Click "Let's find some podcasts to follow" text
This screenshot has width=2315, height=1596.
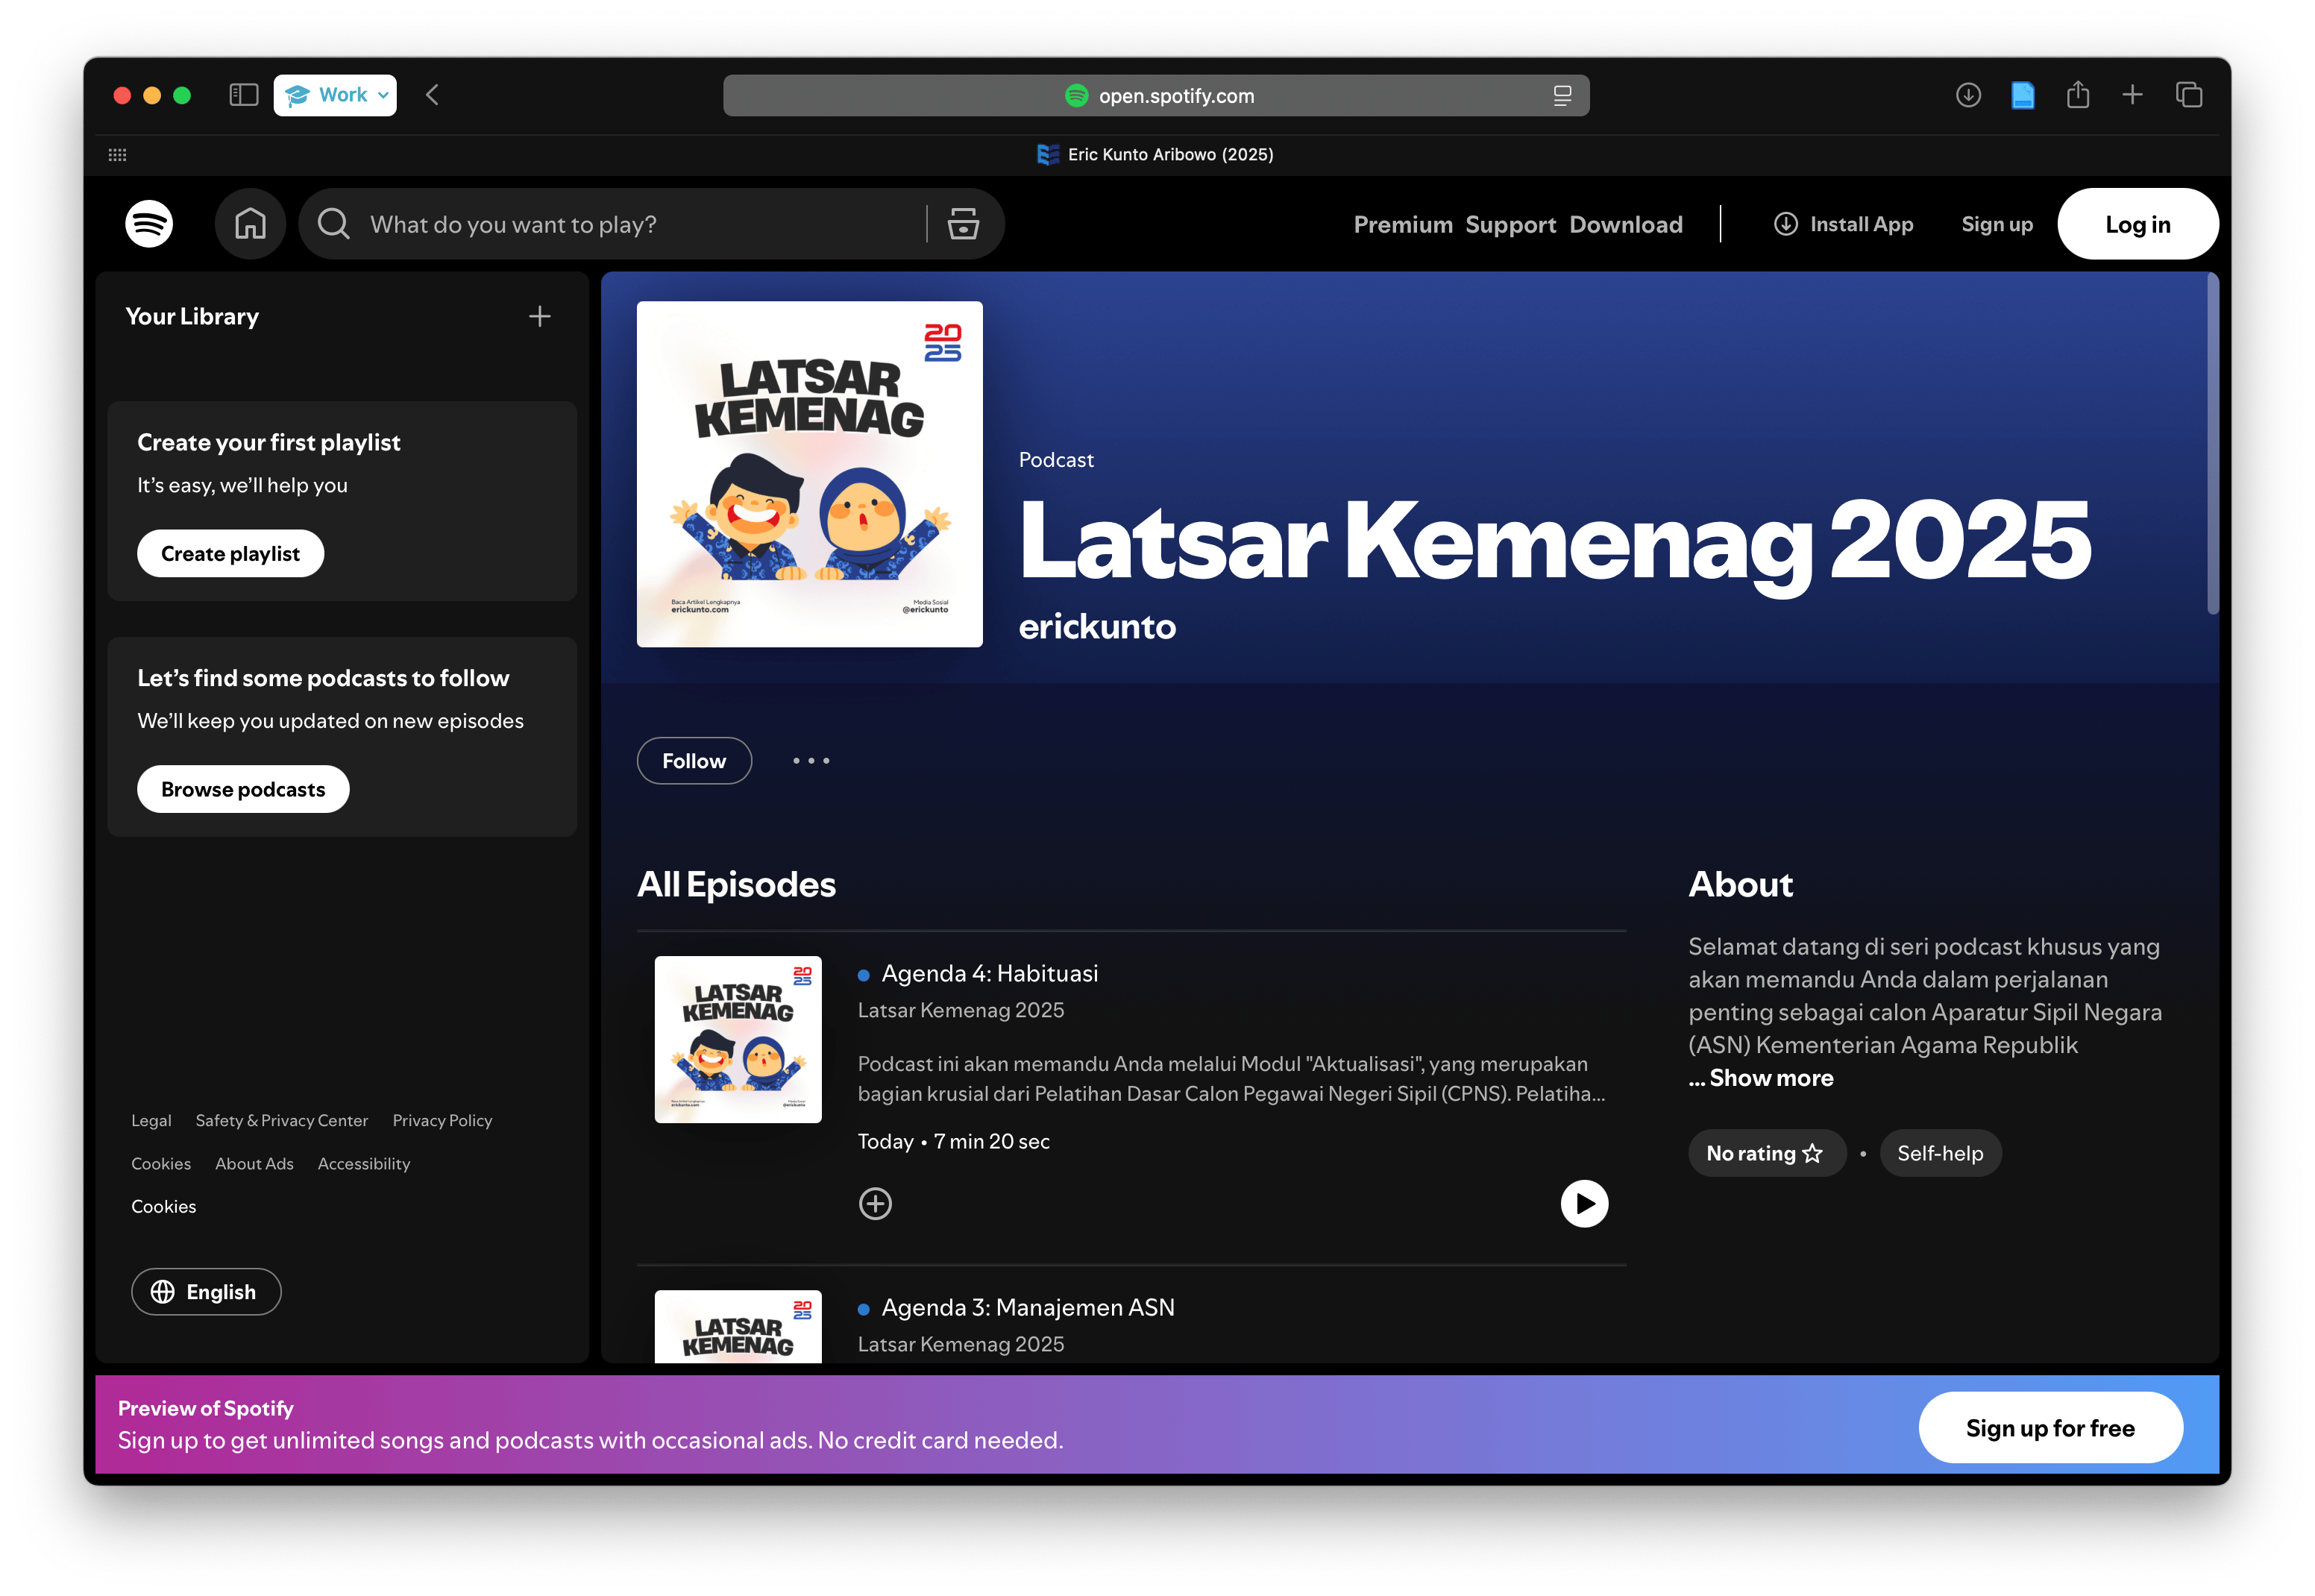coord(323,678)
